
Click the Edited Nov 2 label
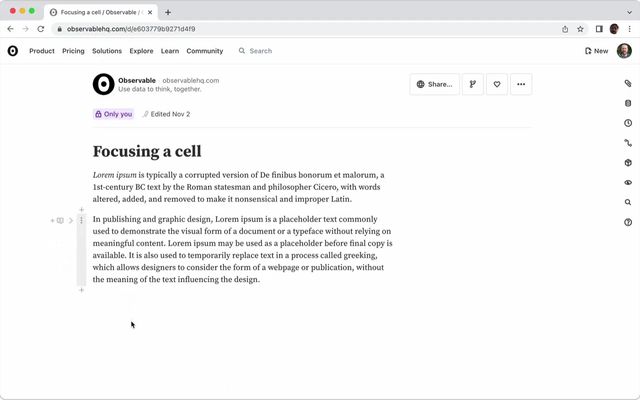[166, 114]
